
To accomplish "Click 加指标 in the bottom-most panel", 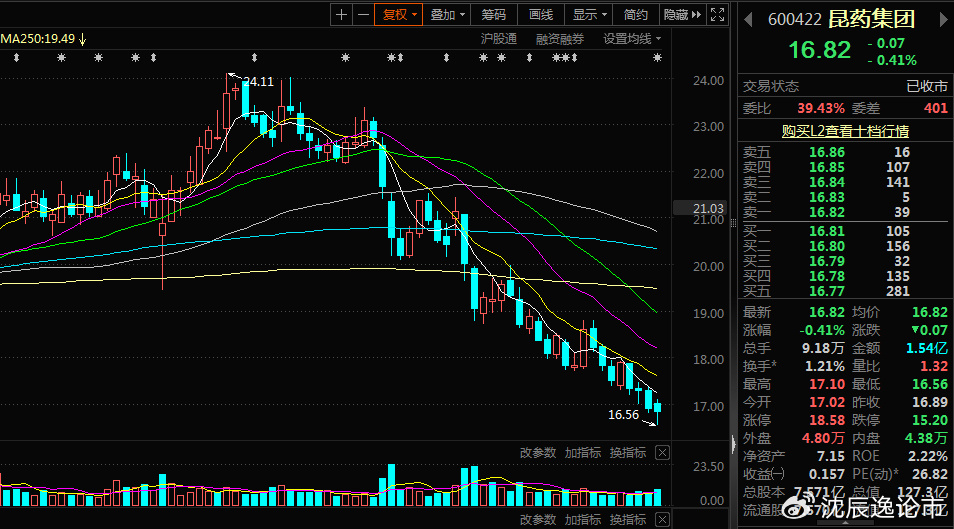I will coord(583,519).
